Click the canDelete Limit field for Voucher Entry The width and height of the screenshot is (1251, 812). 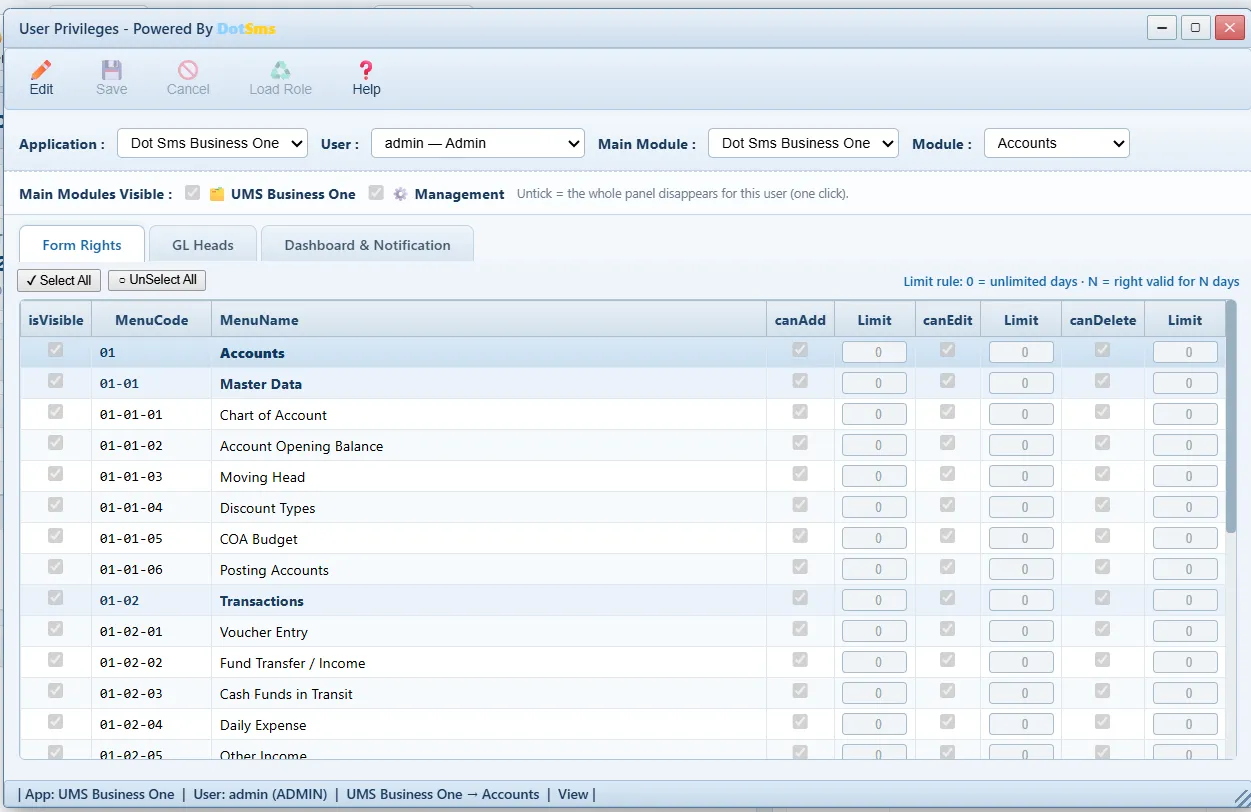click(1185, 631)
